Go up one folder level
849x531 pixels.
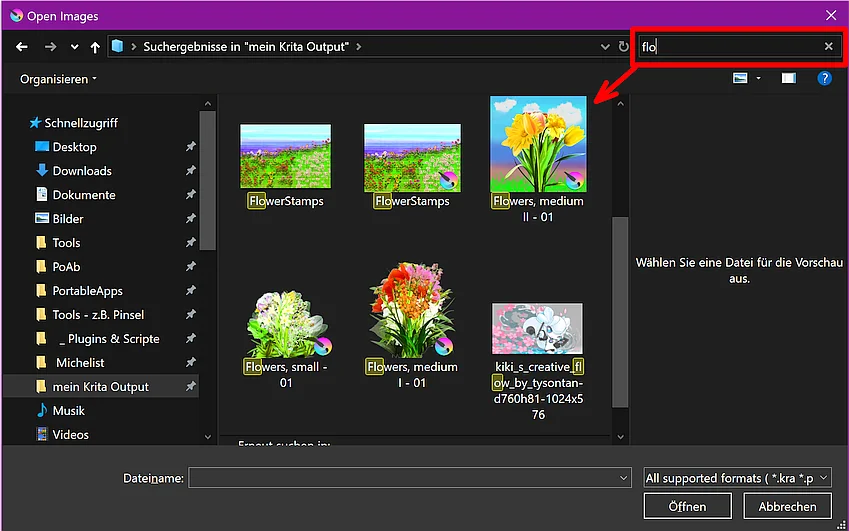coord(95,47)
